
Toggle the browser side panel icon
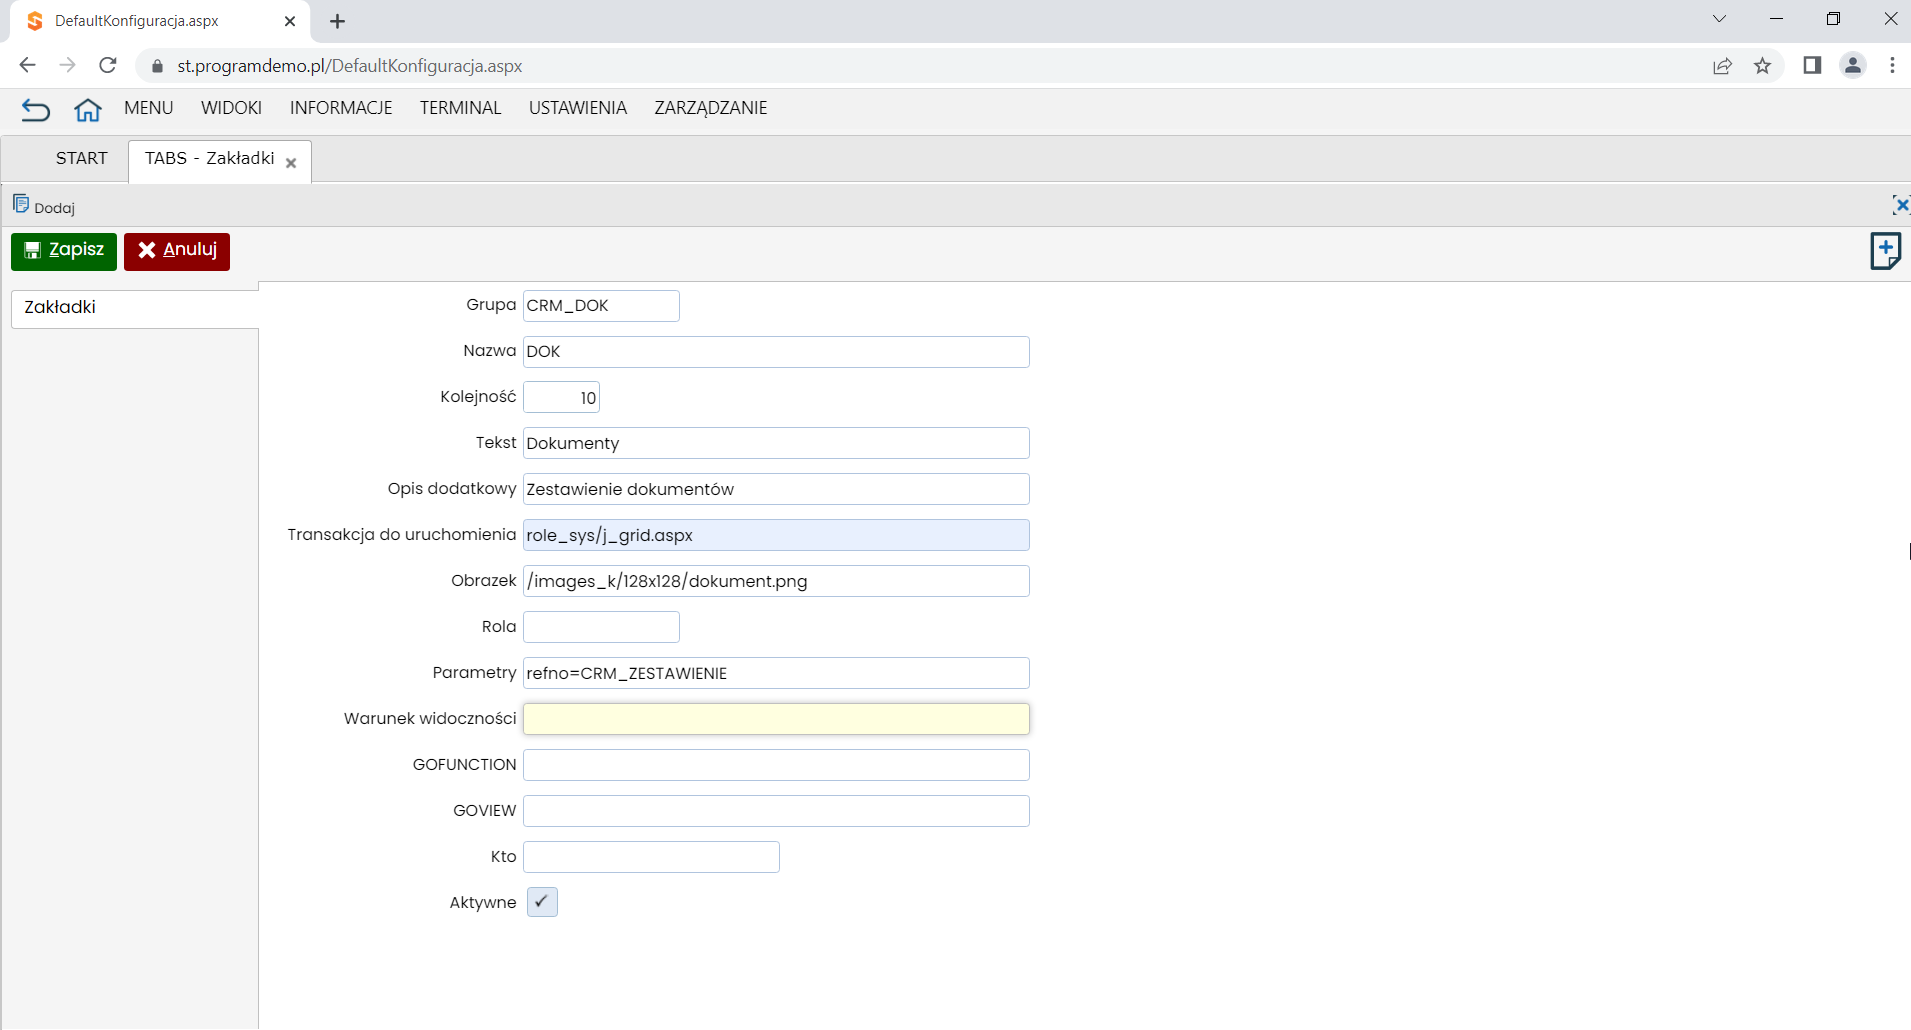tap(1812, 66)
